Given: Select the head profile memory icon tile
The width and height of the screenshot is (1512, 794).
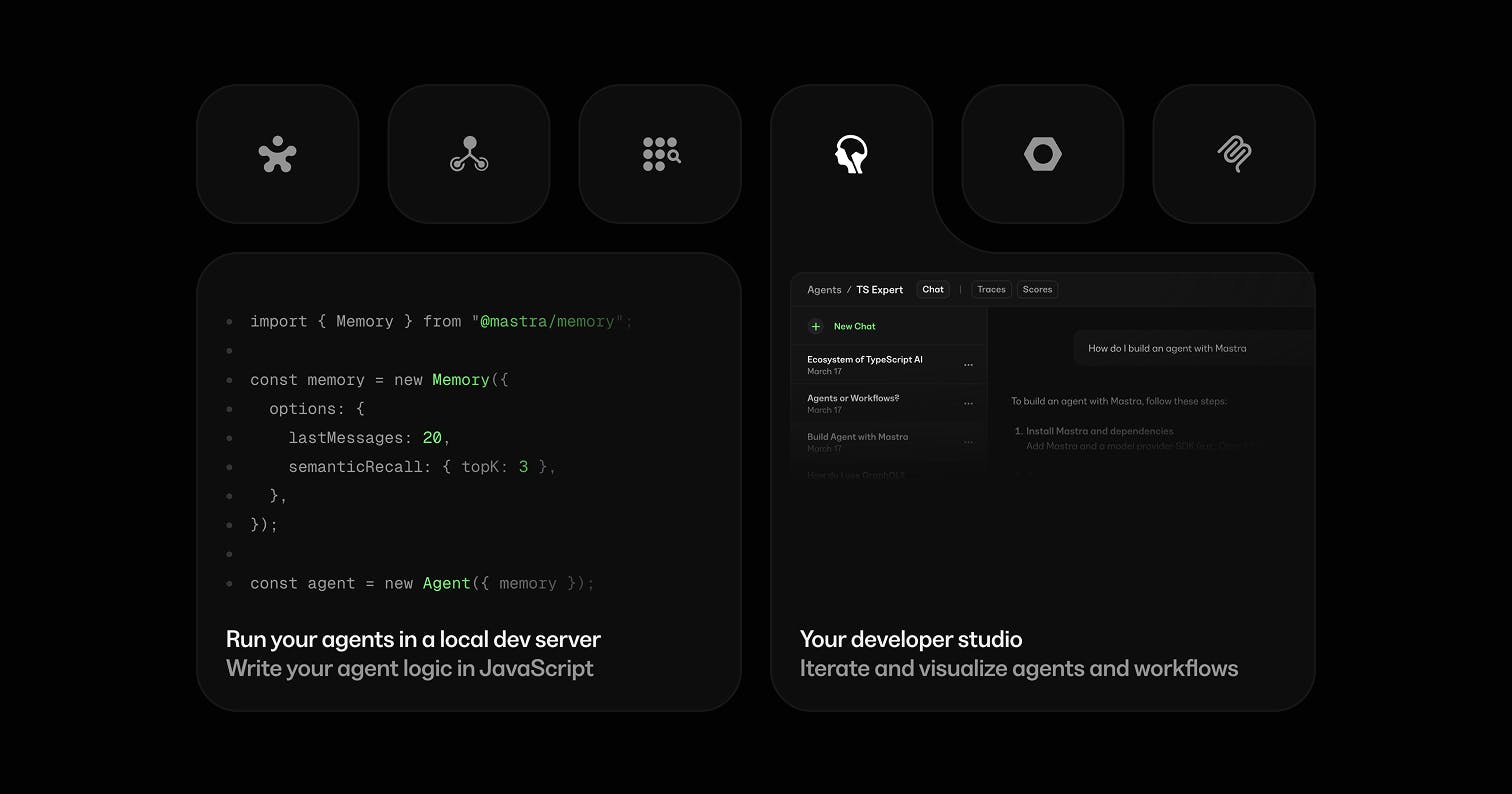Looking at the screenshot, I should [x=851, y=154].
